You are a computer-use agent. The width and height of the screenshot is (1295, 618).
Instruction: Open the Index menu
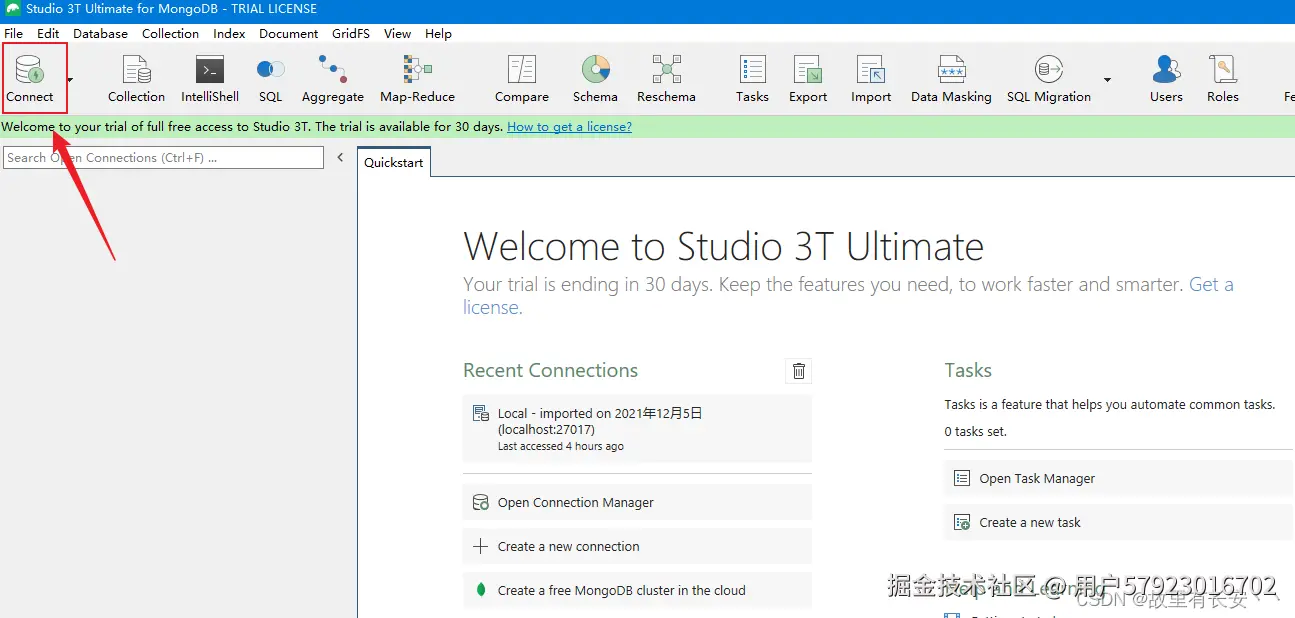[229, 33]
